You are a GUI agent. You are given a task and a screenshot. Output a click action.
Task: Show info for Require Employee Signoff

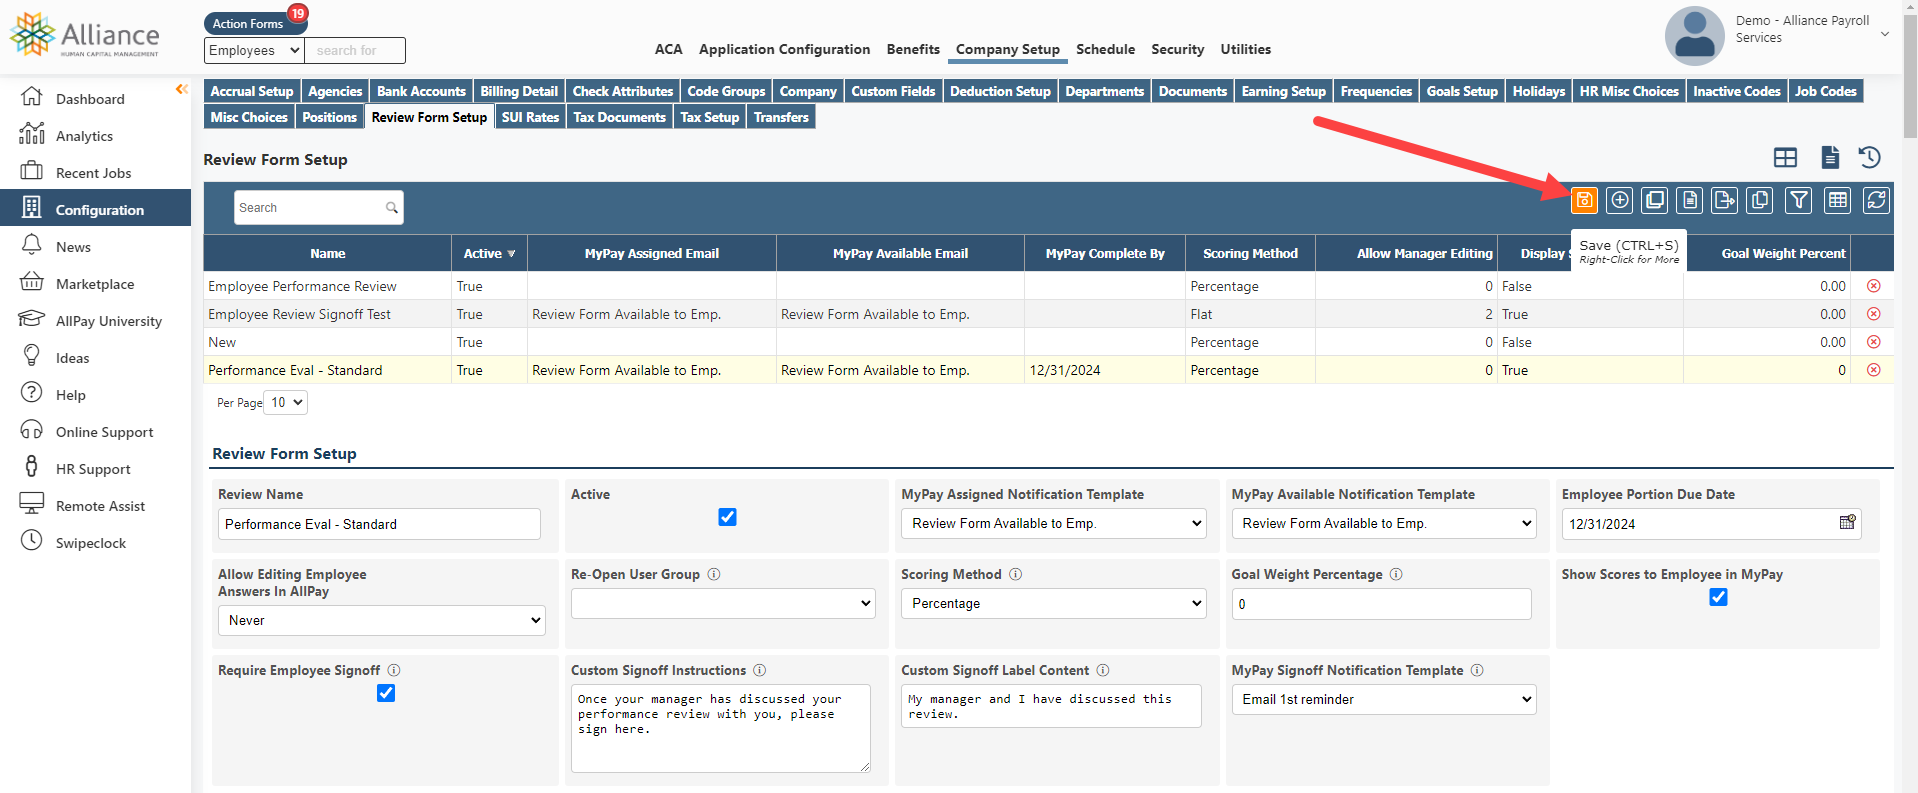click(394, 670)
